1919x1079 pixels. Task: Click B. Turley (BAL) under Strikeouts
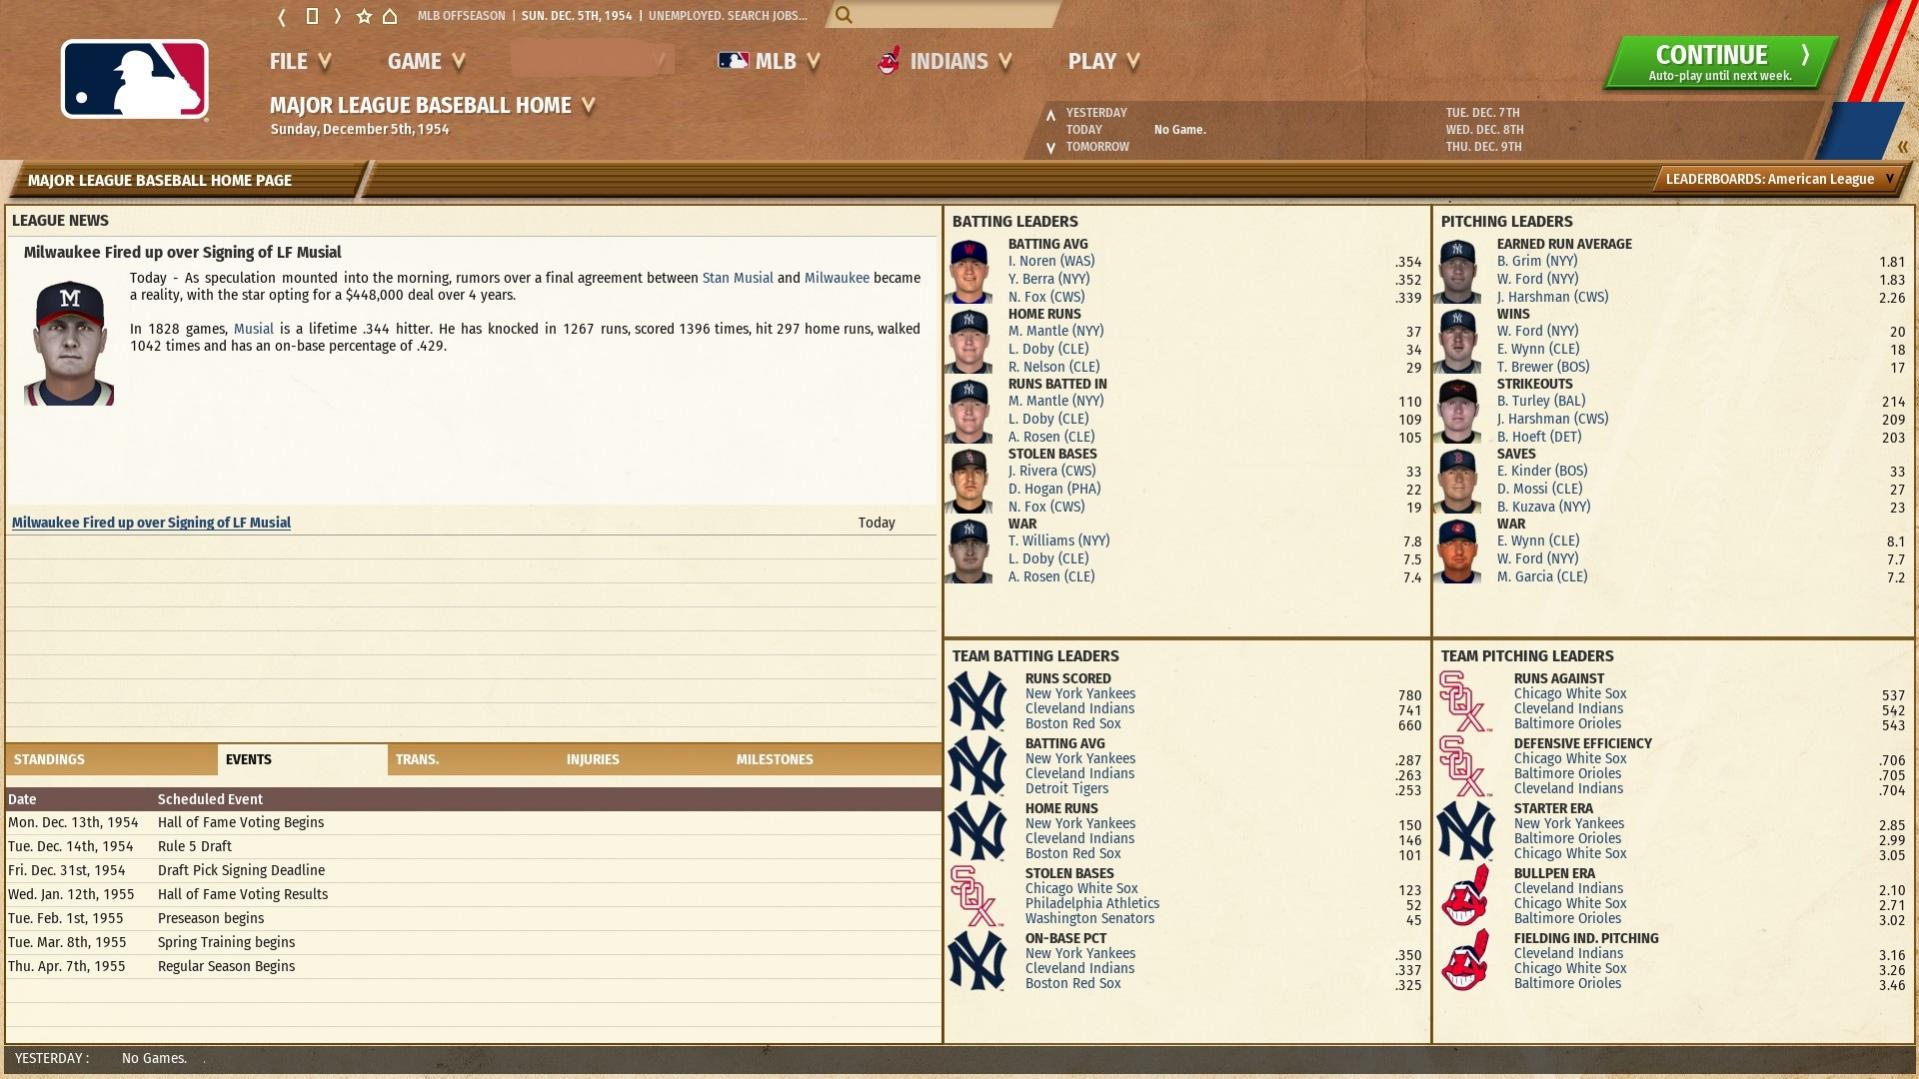[1541, 401]
